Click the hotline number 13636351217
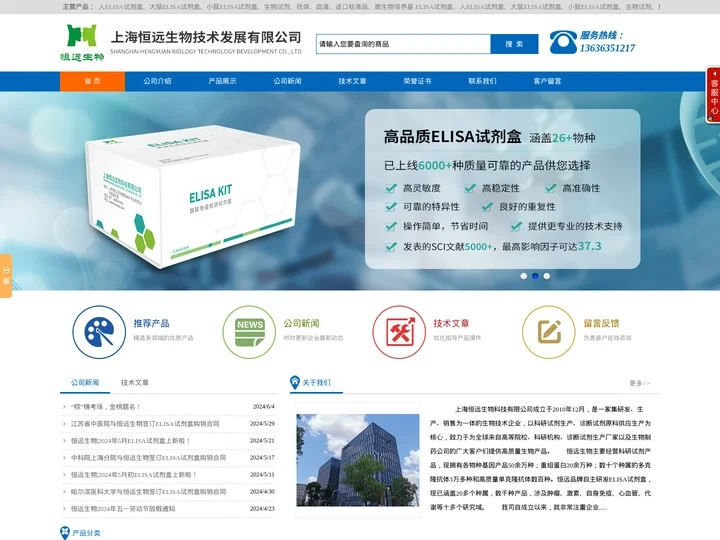The width and height of the screenshot is (720, 540). (607, 48)
